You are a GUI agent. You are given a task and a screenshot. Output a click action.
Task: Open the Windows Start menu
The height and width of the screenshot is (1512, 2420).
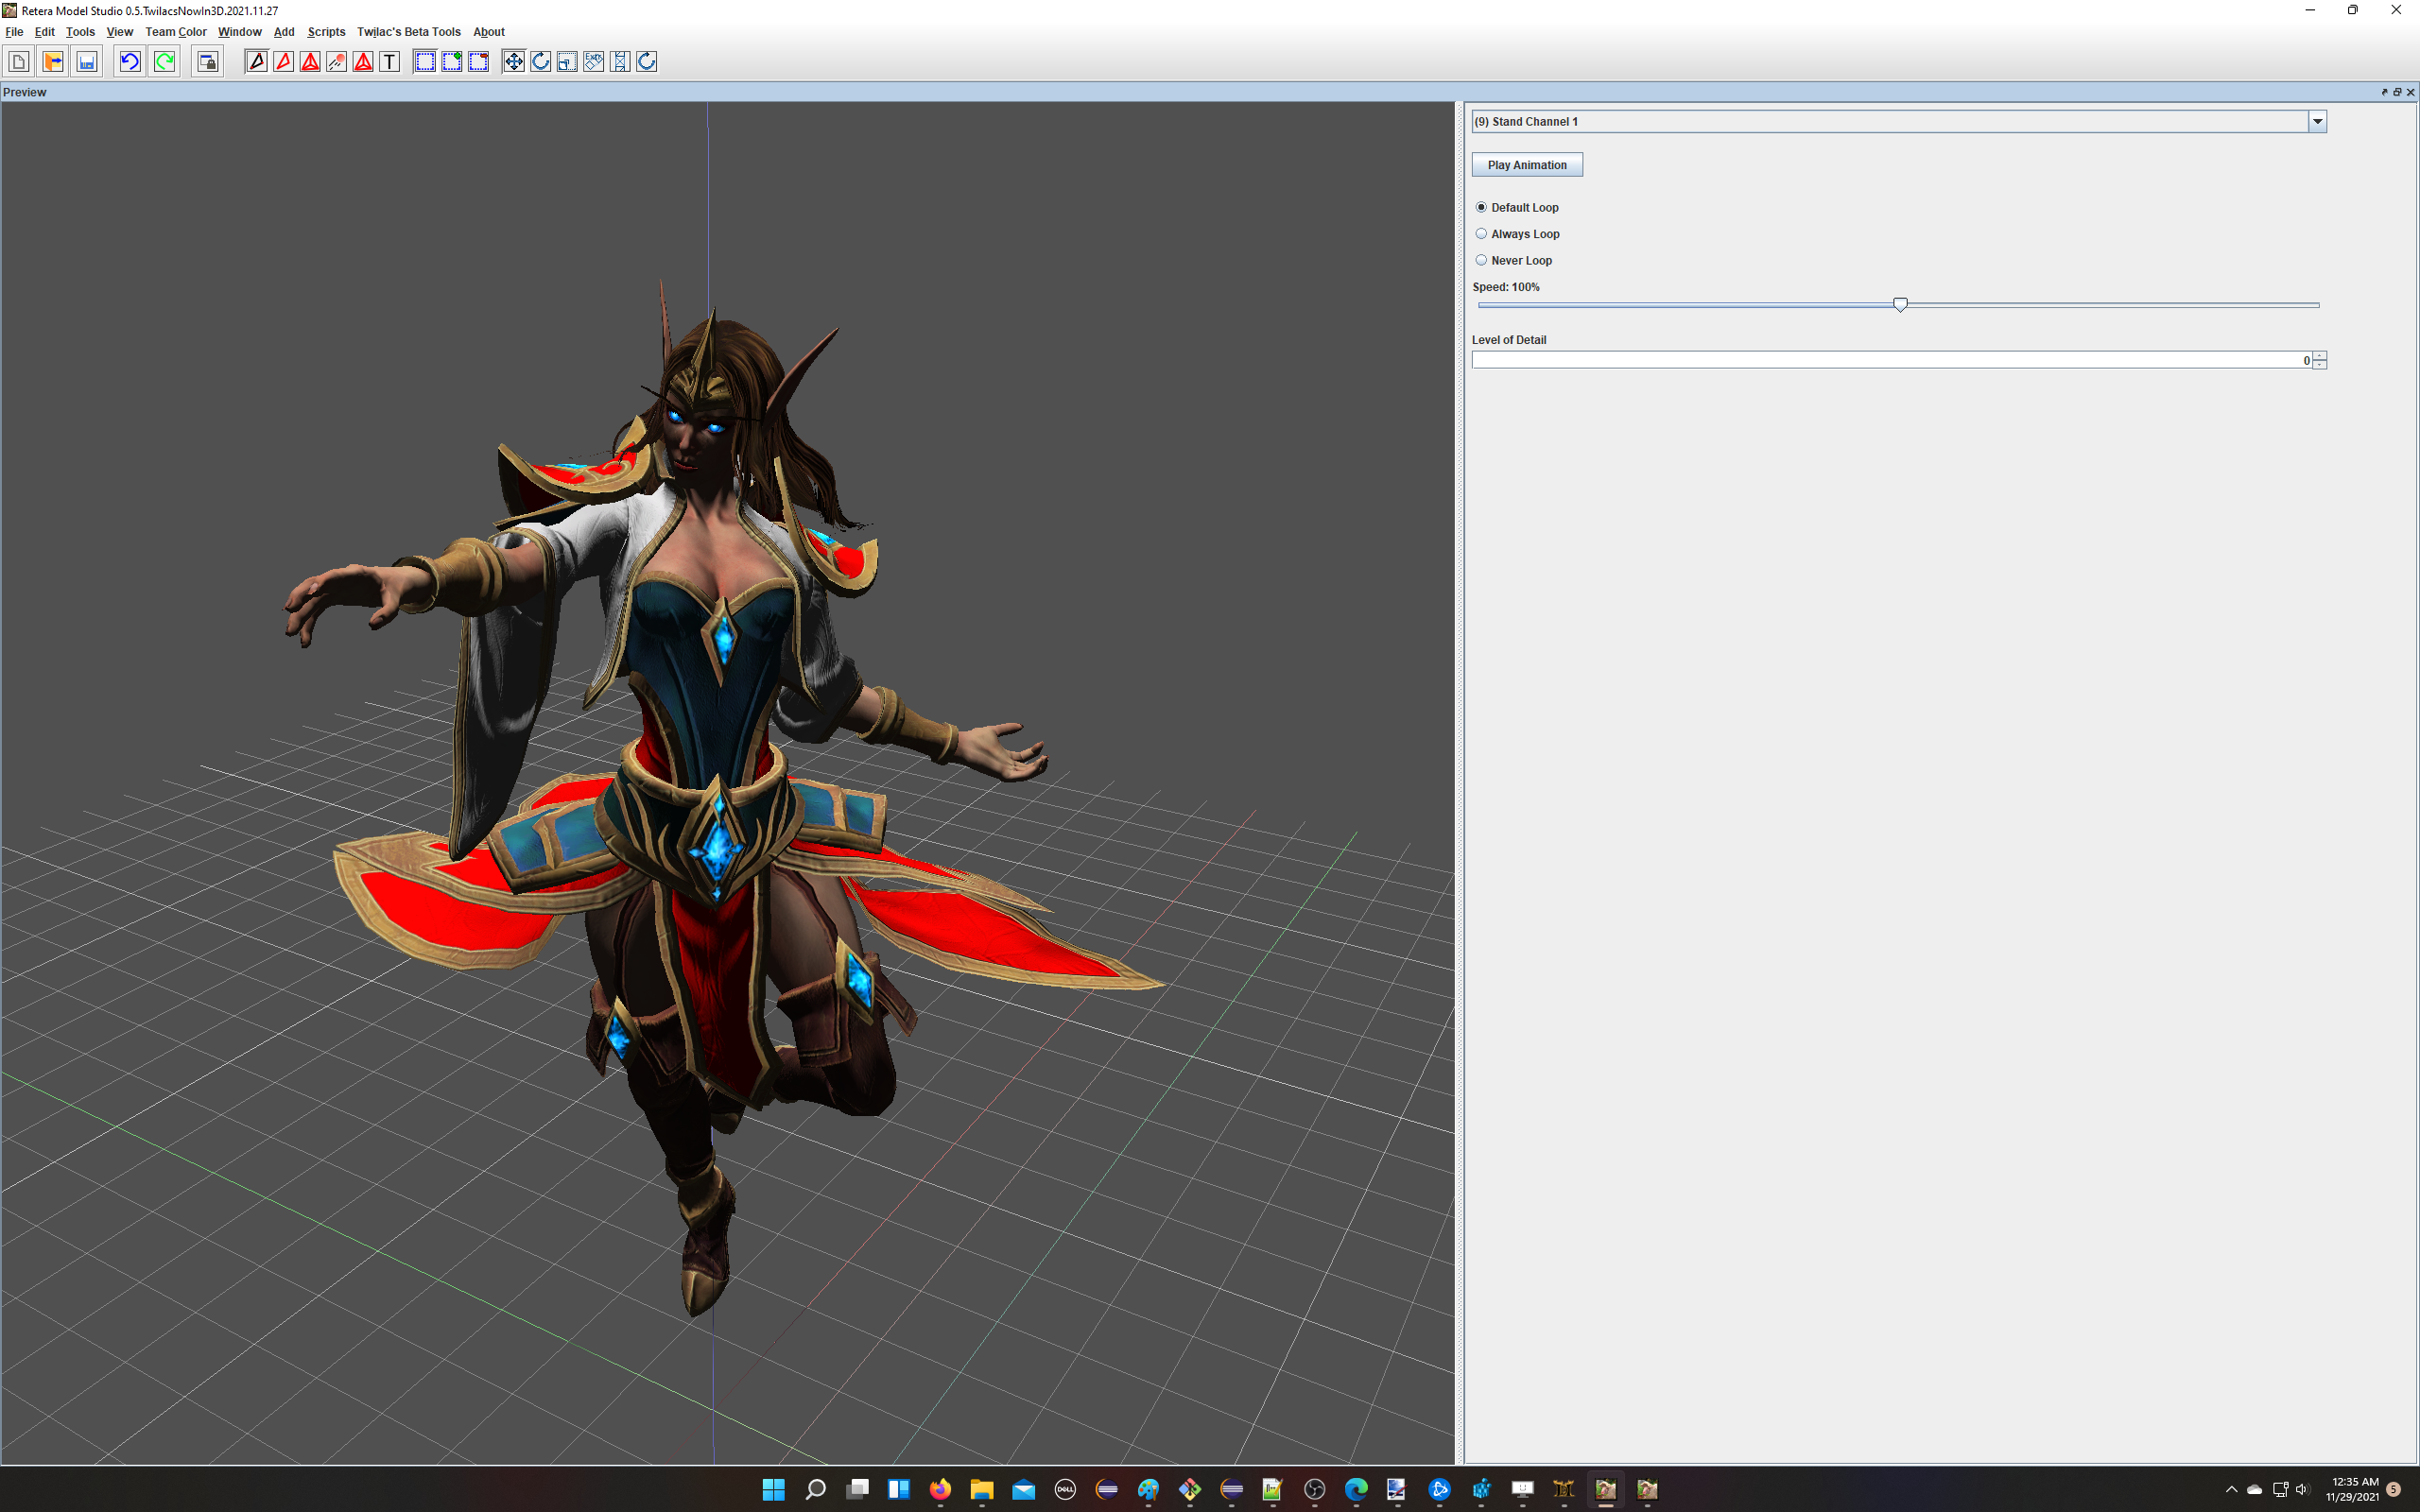tap(773, 1489)
